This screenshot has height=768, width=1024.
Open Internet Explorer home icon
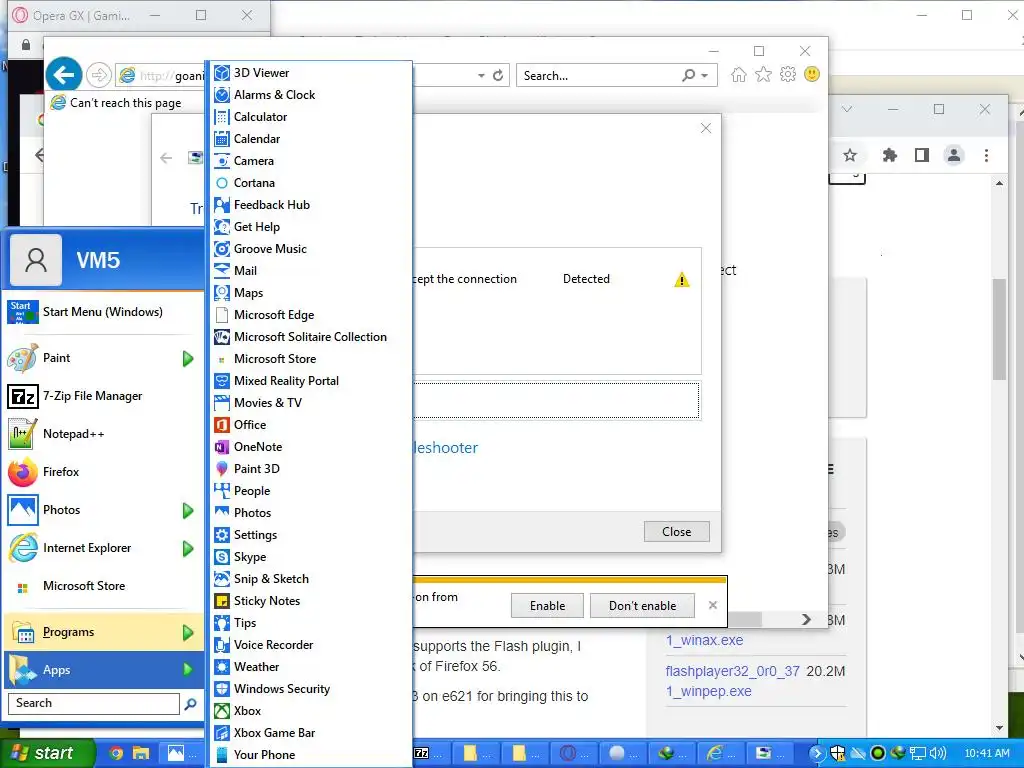[739, 74]
